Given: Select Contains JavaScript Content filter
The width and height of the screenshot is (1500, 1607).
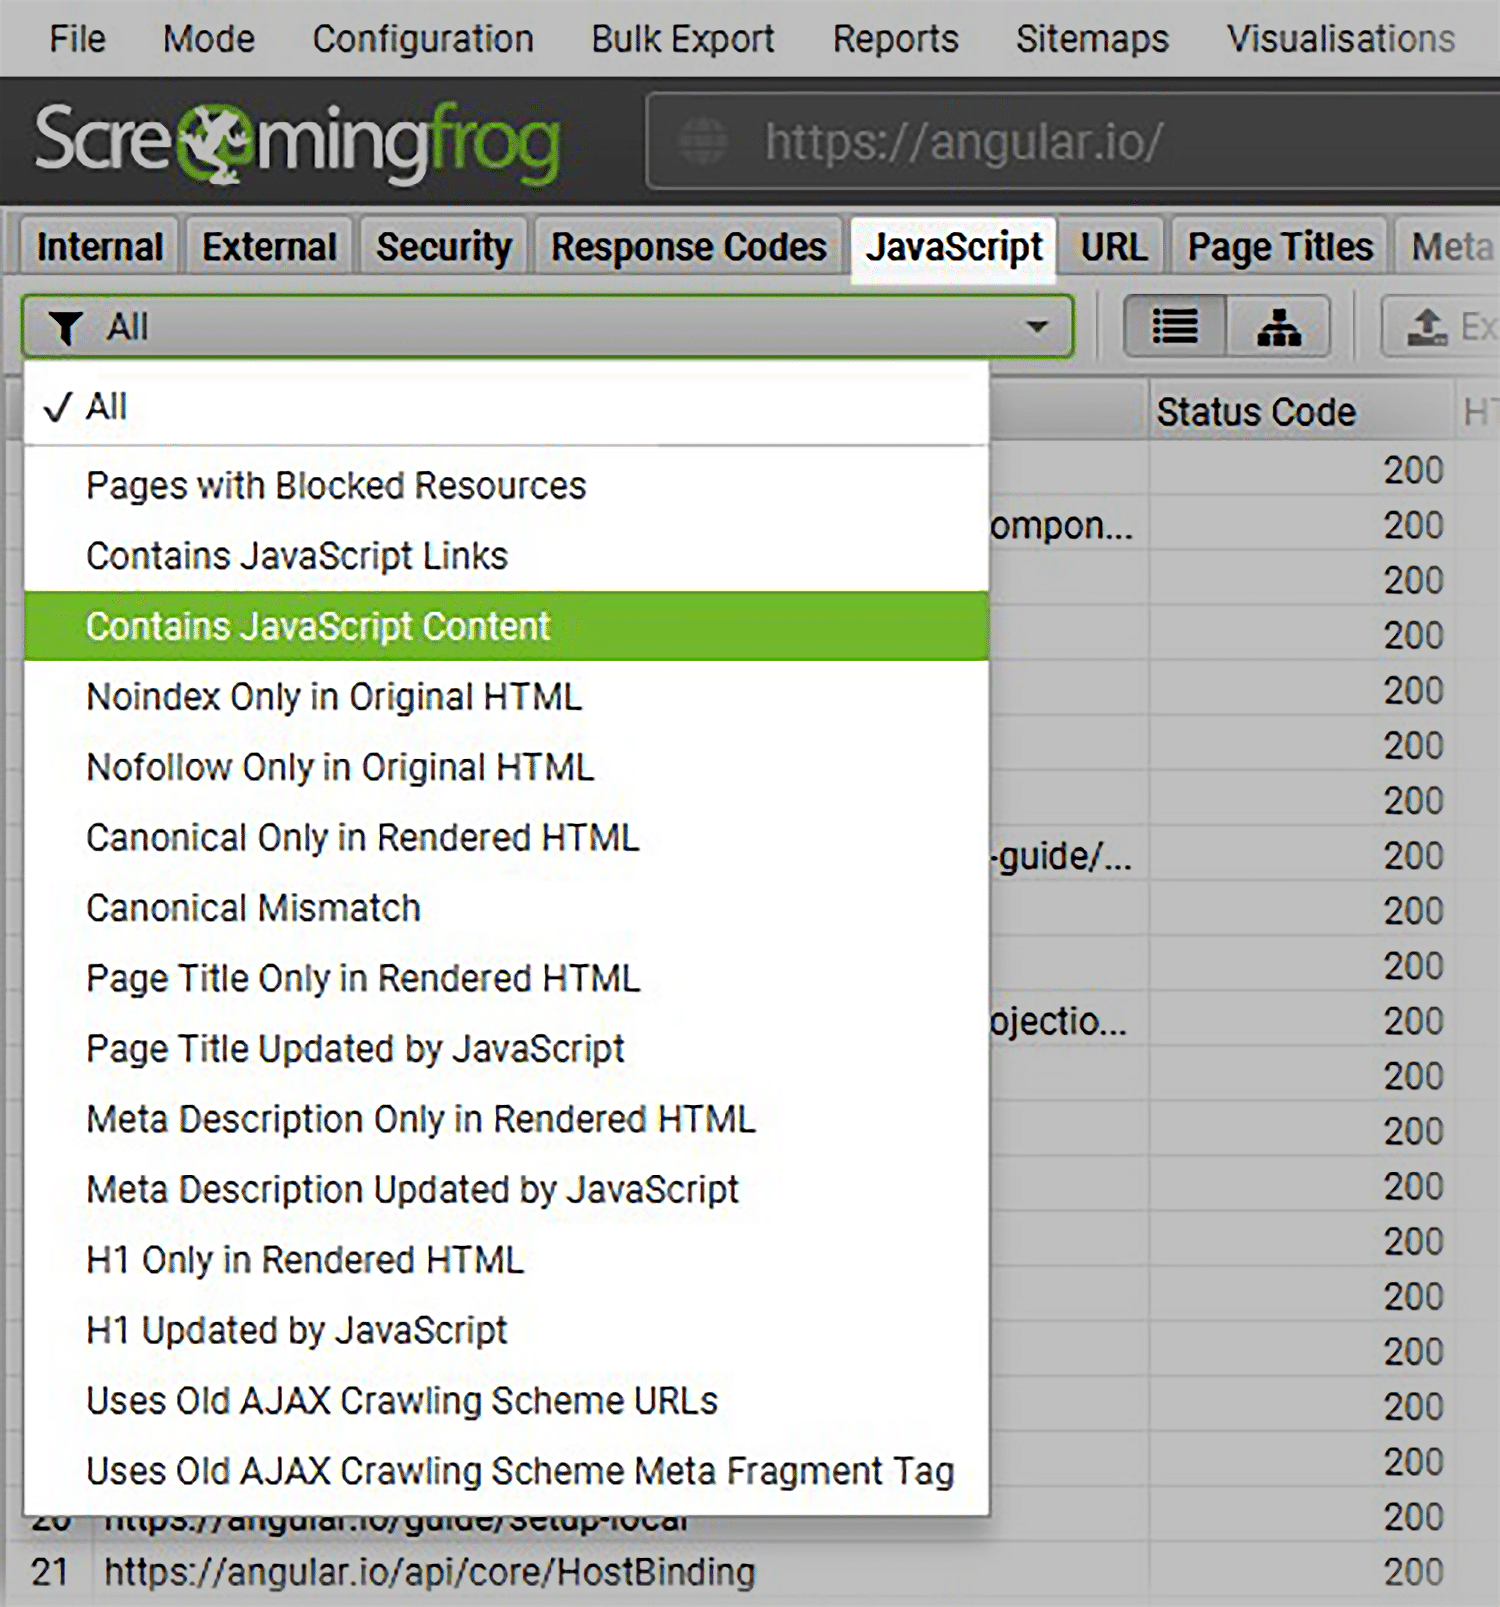Looking at the screenshot, I should [506, 626].
